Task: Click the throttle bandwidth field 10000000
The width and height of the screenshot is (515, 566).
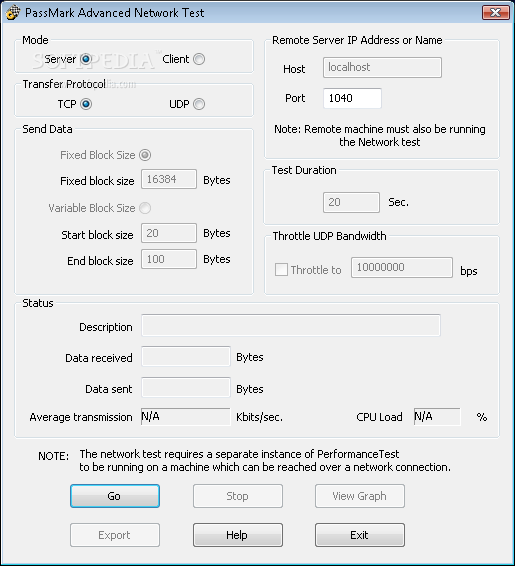Action: [x=402, y=267]
